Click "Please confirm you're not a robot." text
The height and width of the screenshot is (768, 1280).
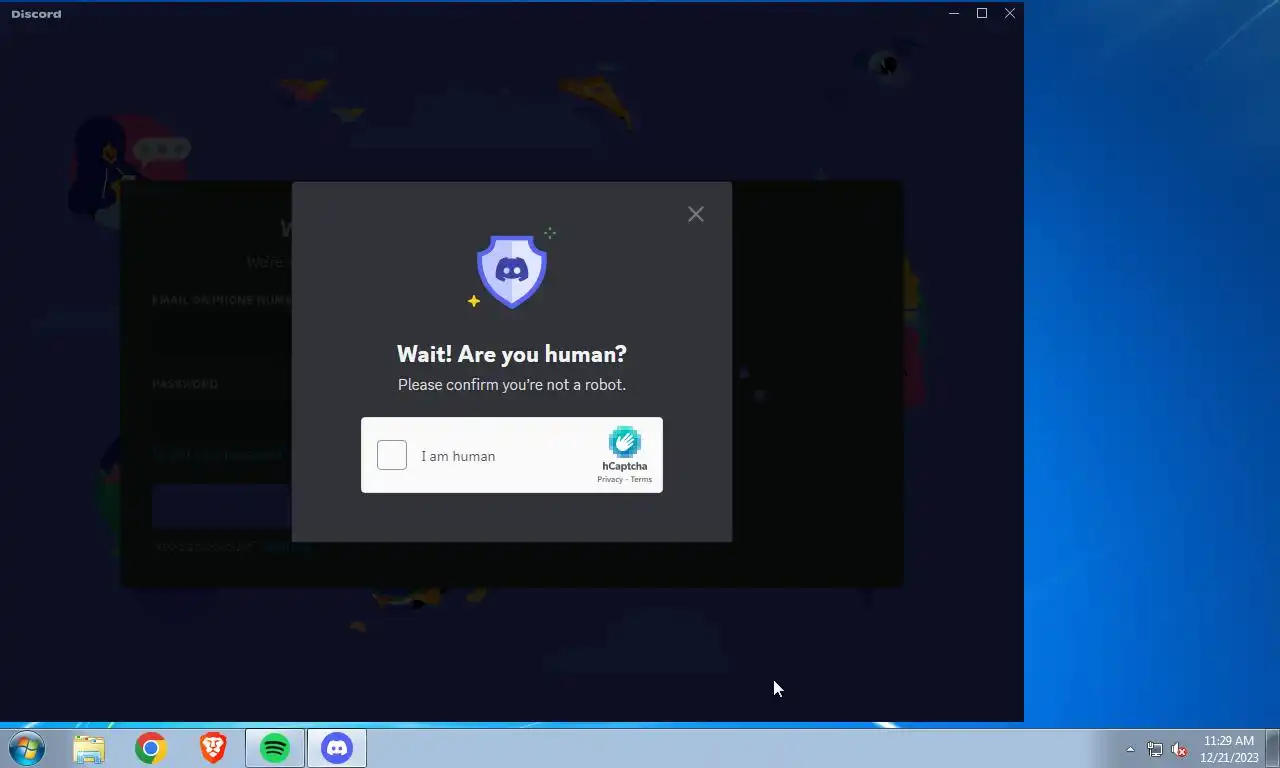(x=512, y=385)
